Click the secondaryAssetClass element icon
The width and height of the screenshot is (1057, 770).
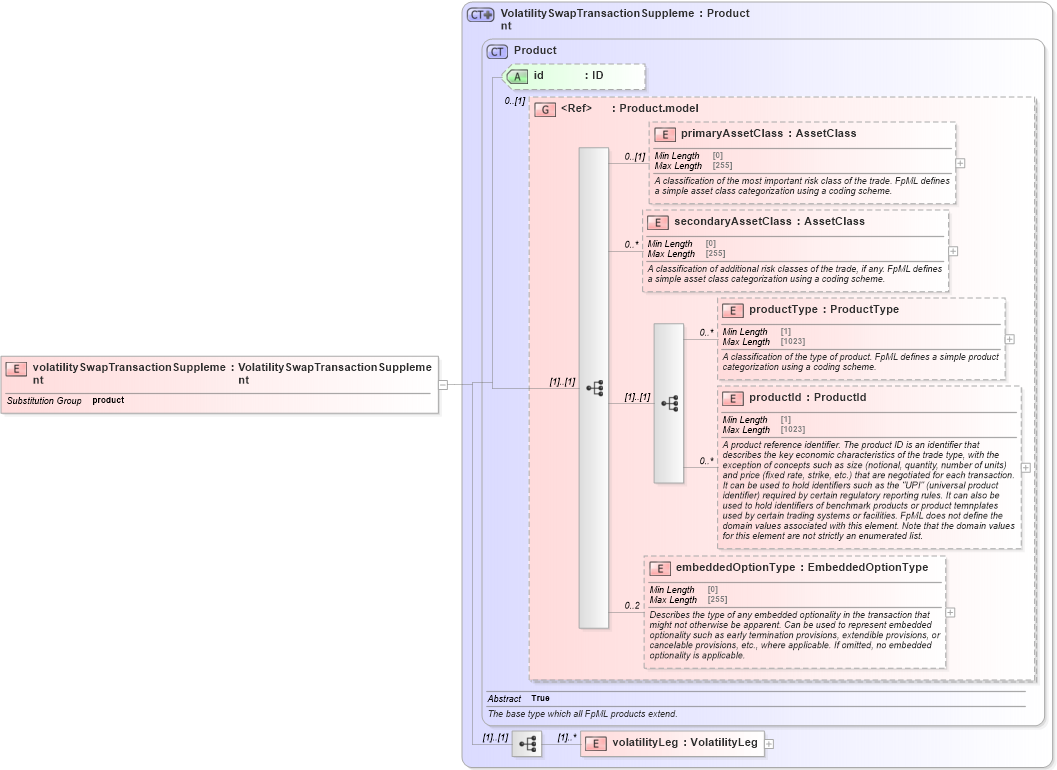(x=658, y=222)
